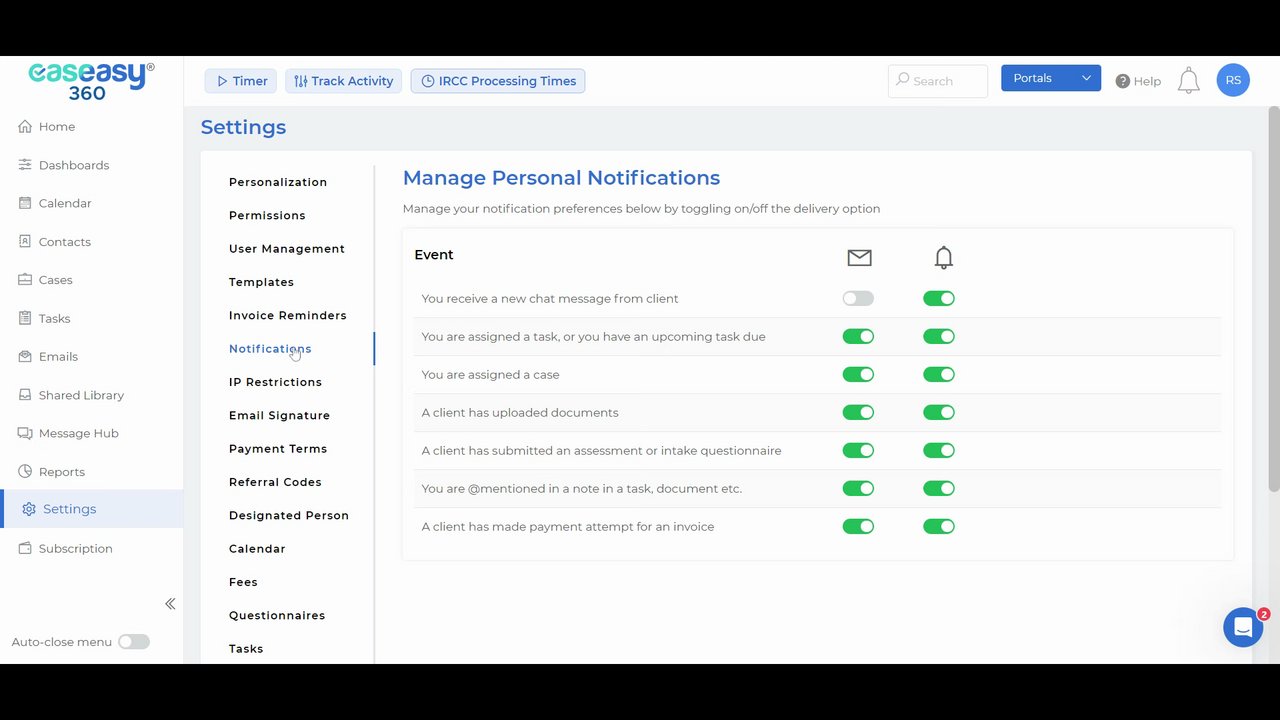
Task: Click the Help question mark icon
Action: click(1123, 81)
